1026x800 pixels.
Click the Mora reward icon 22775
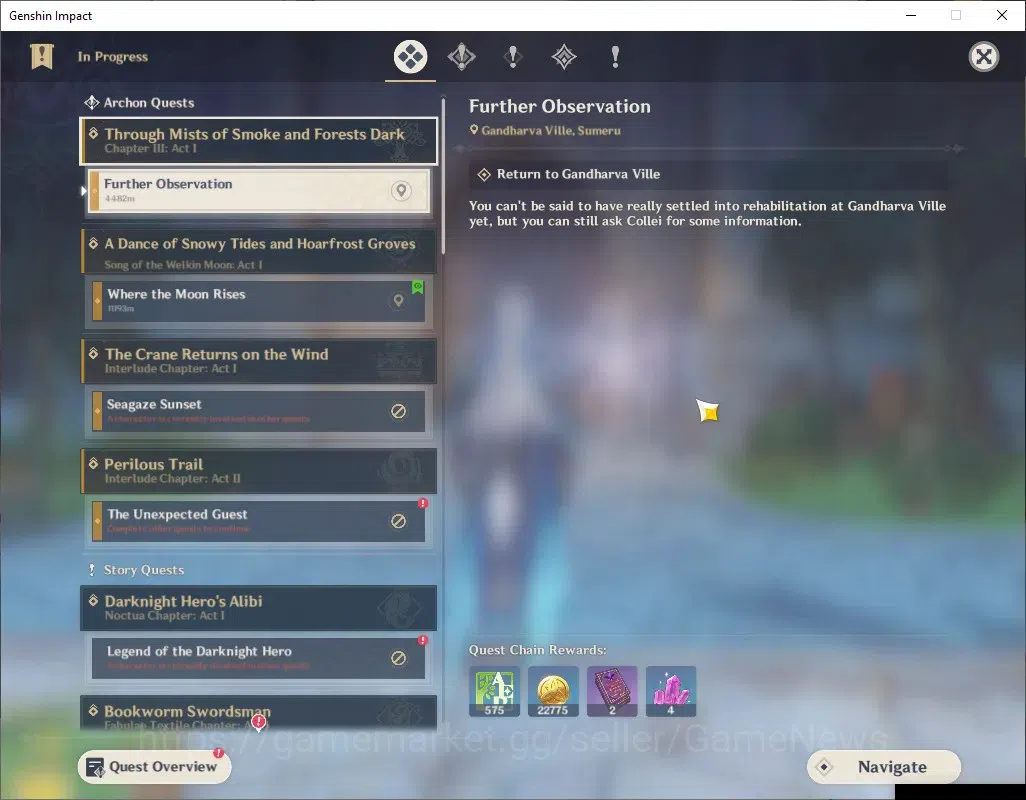click(554, 691)
